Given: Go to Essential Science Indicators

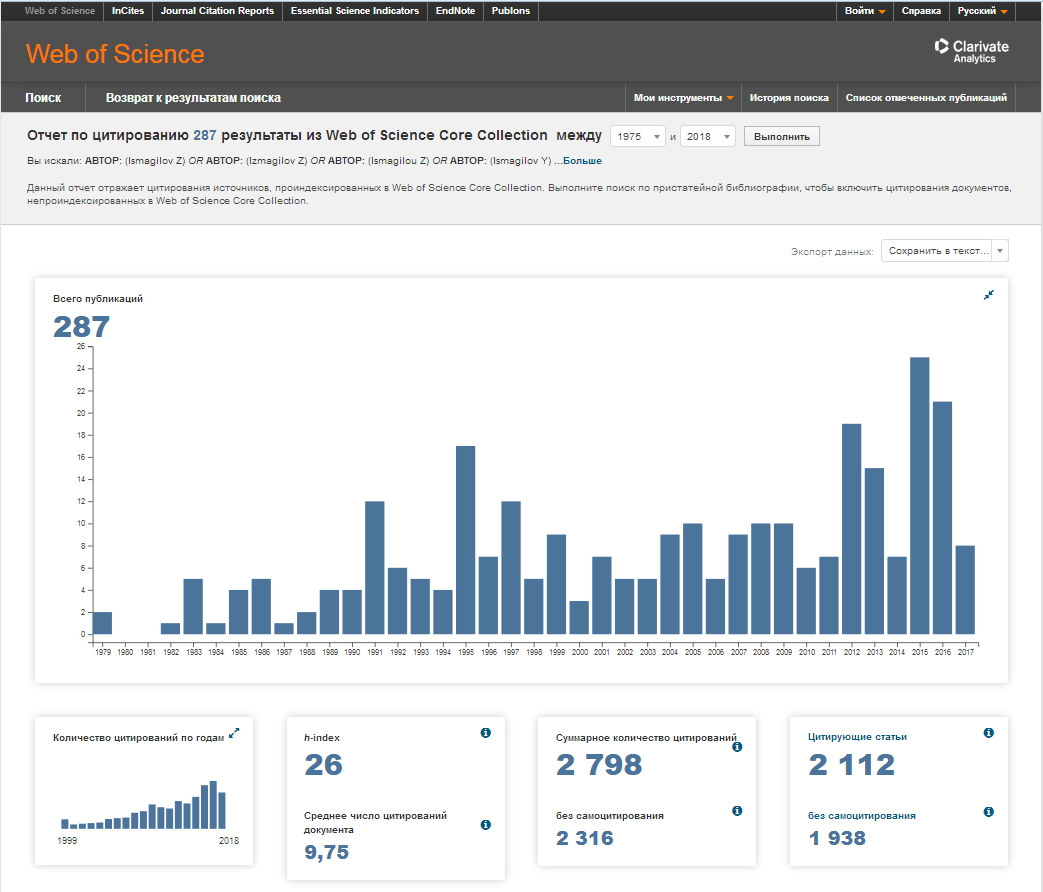Looking at the screenshot, I should 355,11.
